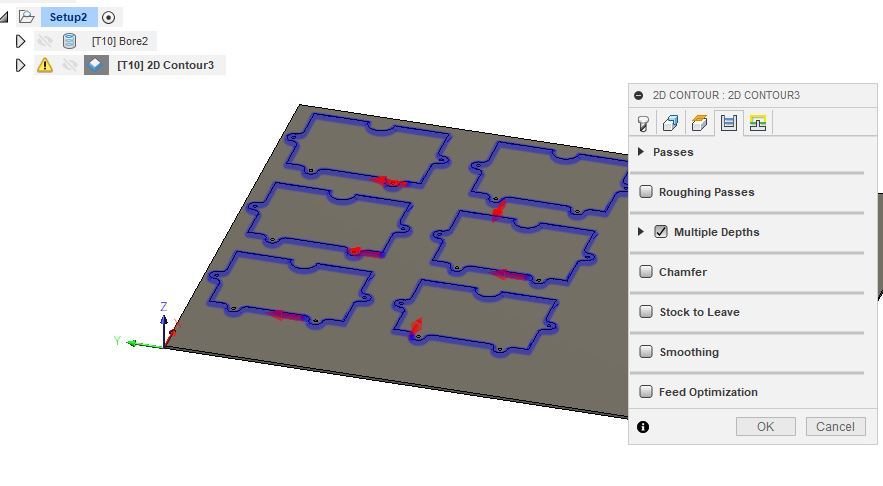The image size is (883, 486).
Task: Switch to the Geometry tab icon
Action: (x=670, y=123)
